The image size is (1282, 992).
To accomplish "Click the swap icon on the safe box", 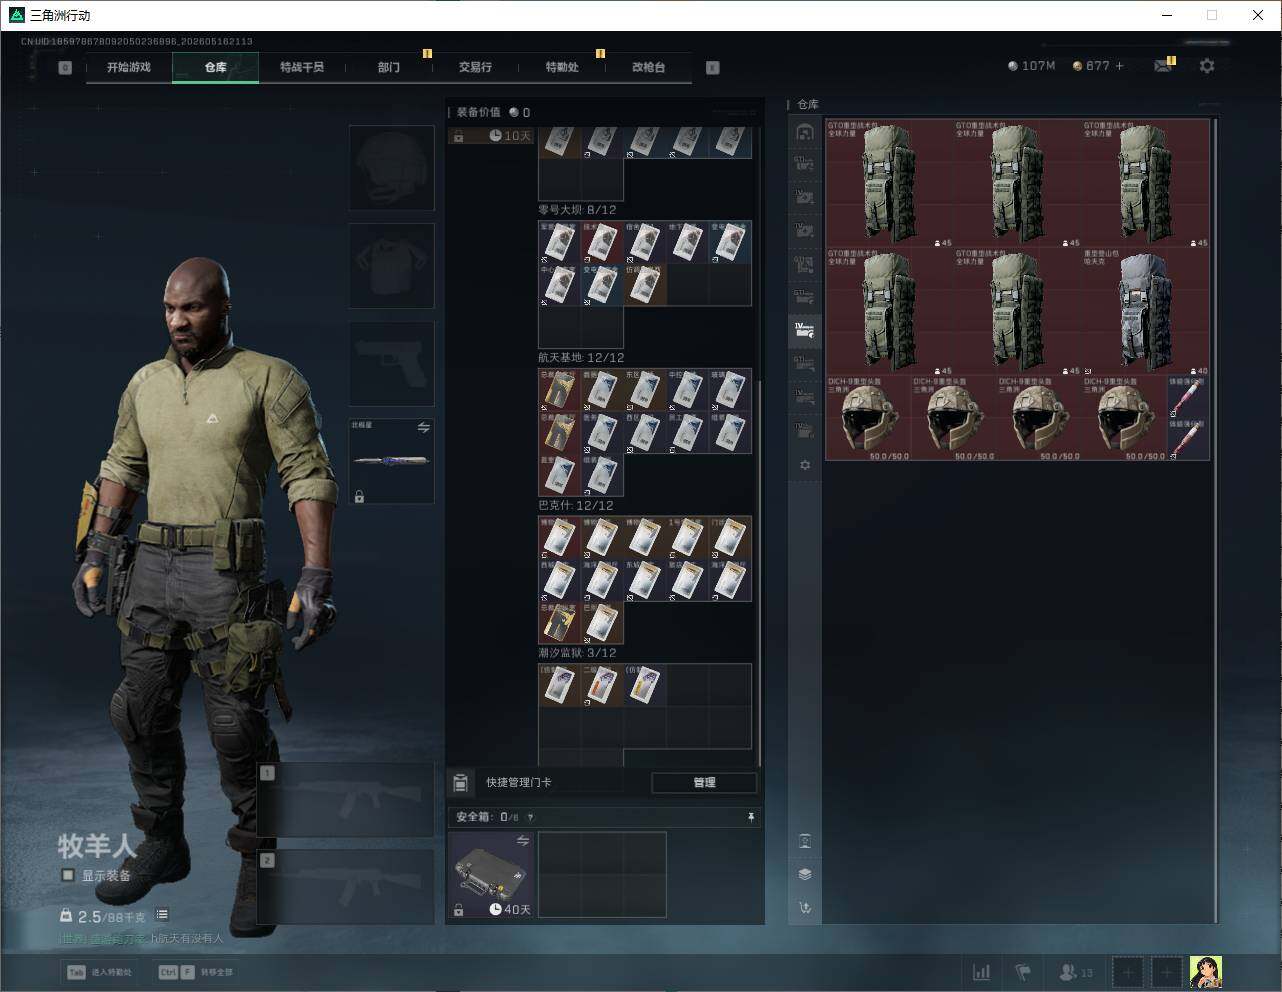I will (522, 842).
